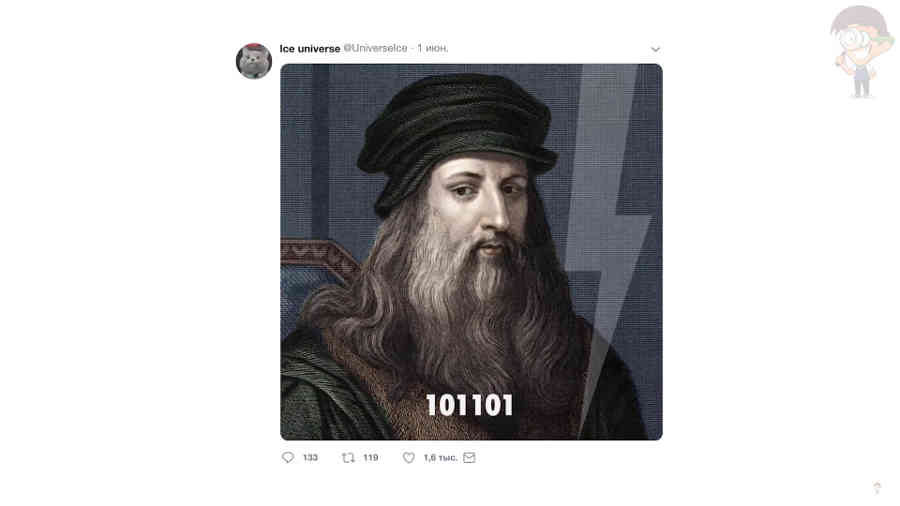Open the bearded man portrait image
The image size is (900, 506).
point(471,252)
